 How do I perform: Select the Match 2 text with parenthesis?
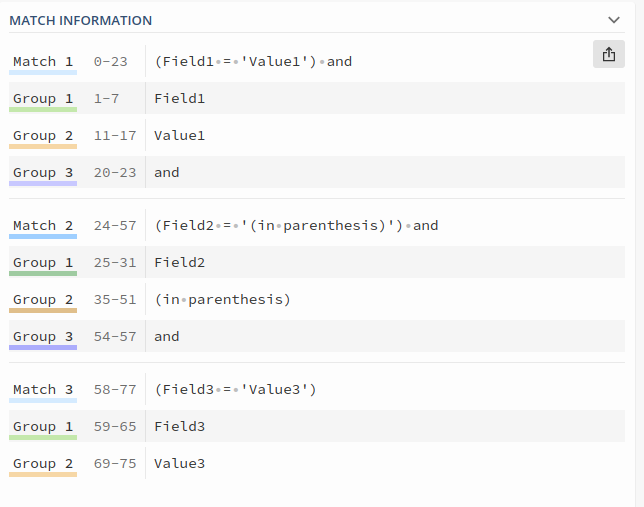click(296, 226)
